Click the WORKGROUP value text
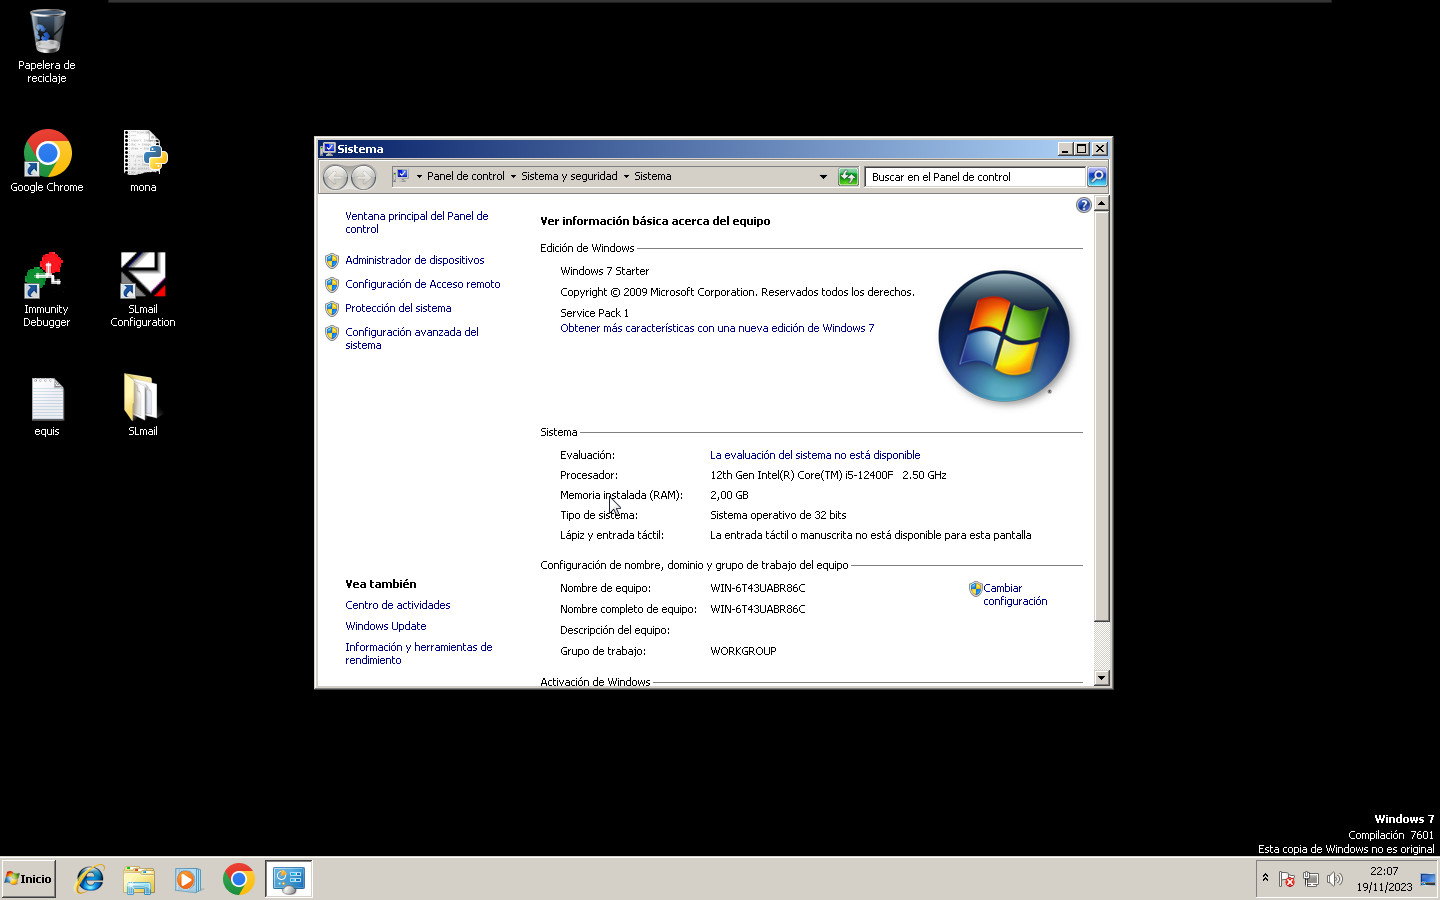 click(x=743, y=651)
